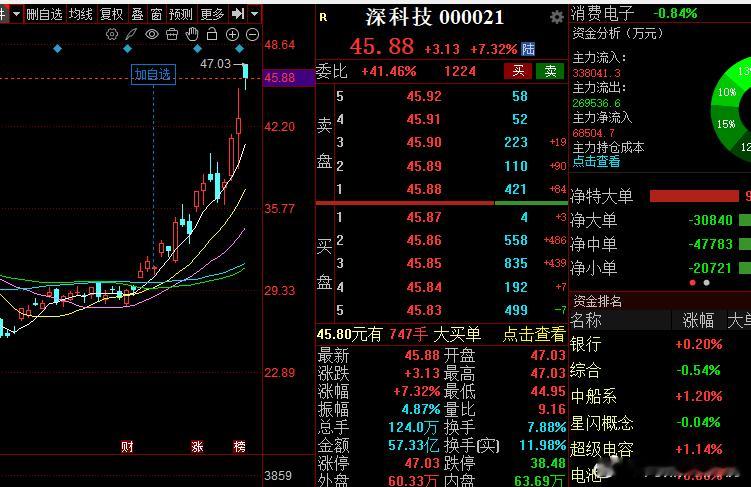The image size is (751, 487).
Task: Open quote panel settings gear beside 深科技
Action: pyautogui.click(x=556, y=17)
